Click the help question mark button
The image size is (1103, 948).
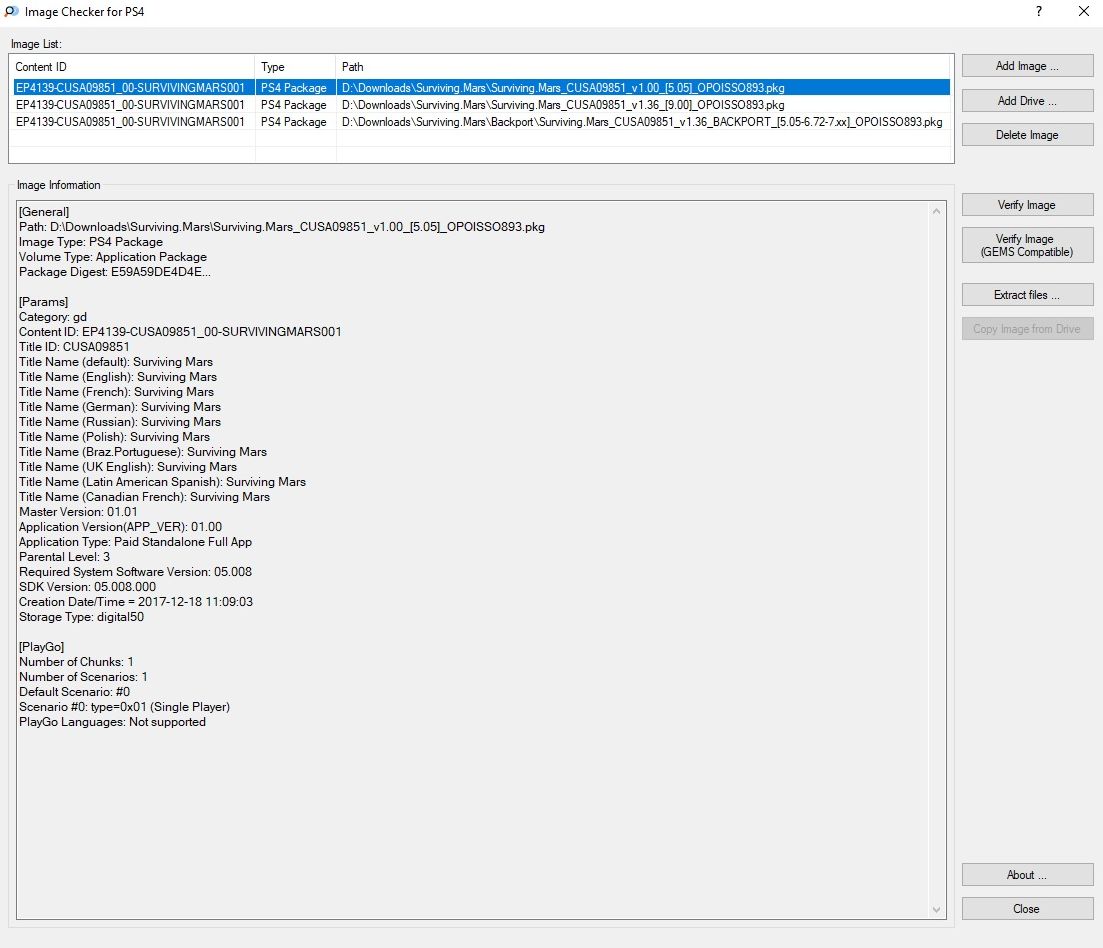pos(1038,11)
